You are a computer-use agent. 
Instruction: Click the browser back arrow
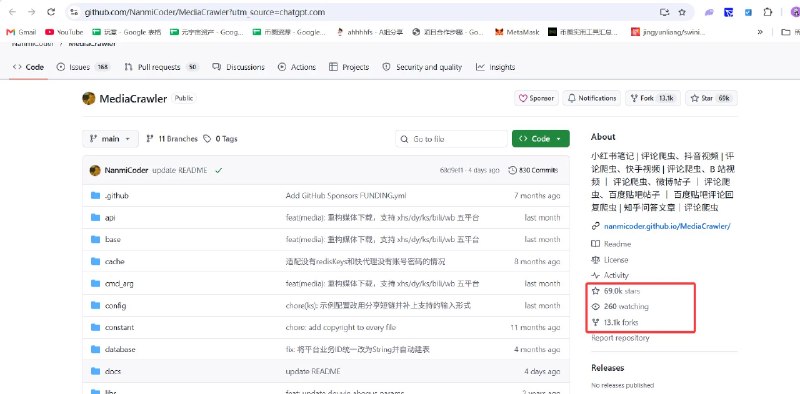pos(12,12)
